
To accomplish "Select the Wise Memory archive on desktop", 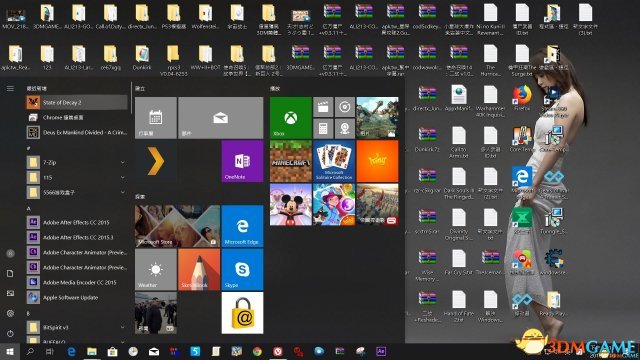I will 427,265.
